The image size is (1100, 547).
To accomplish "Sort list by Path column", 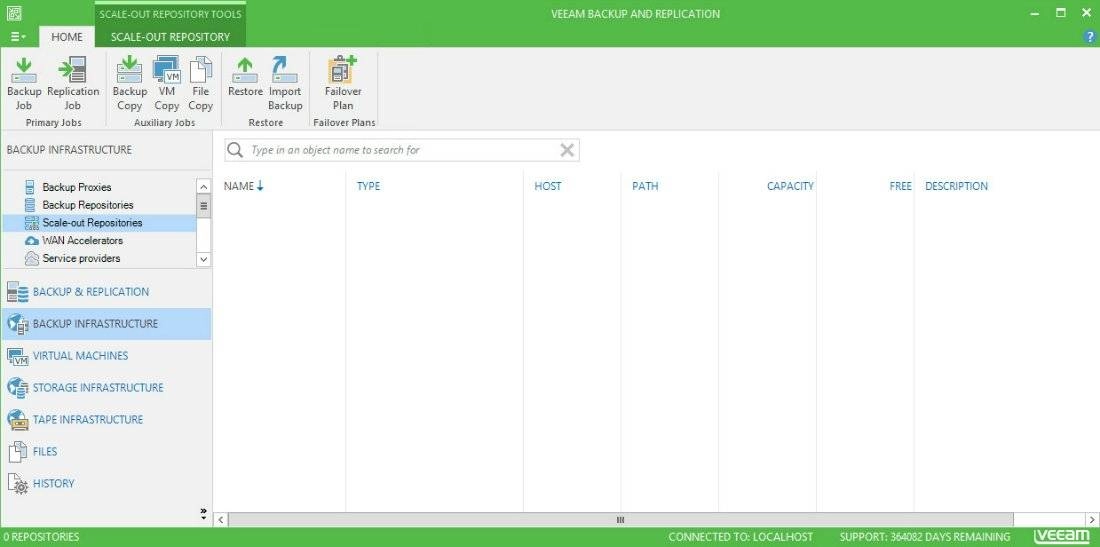I will [645, 186].
